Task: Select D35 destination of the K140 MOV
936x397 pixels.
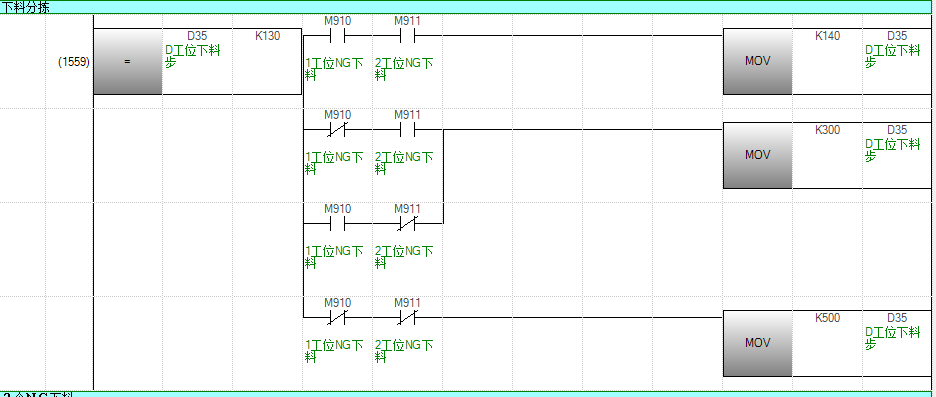Action: (897, 36)
